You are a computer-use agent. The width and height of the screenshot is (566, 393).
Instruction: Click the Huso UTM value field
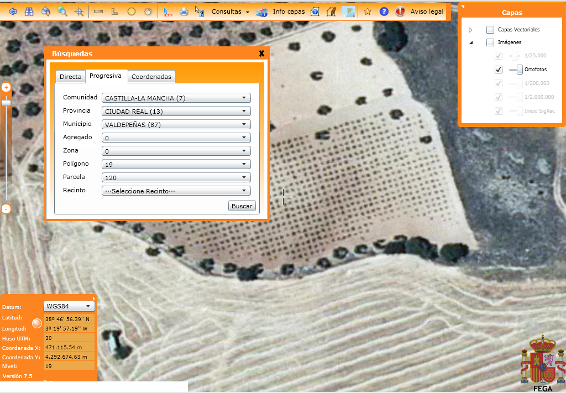coord(69,338)
